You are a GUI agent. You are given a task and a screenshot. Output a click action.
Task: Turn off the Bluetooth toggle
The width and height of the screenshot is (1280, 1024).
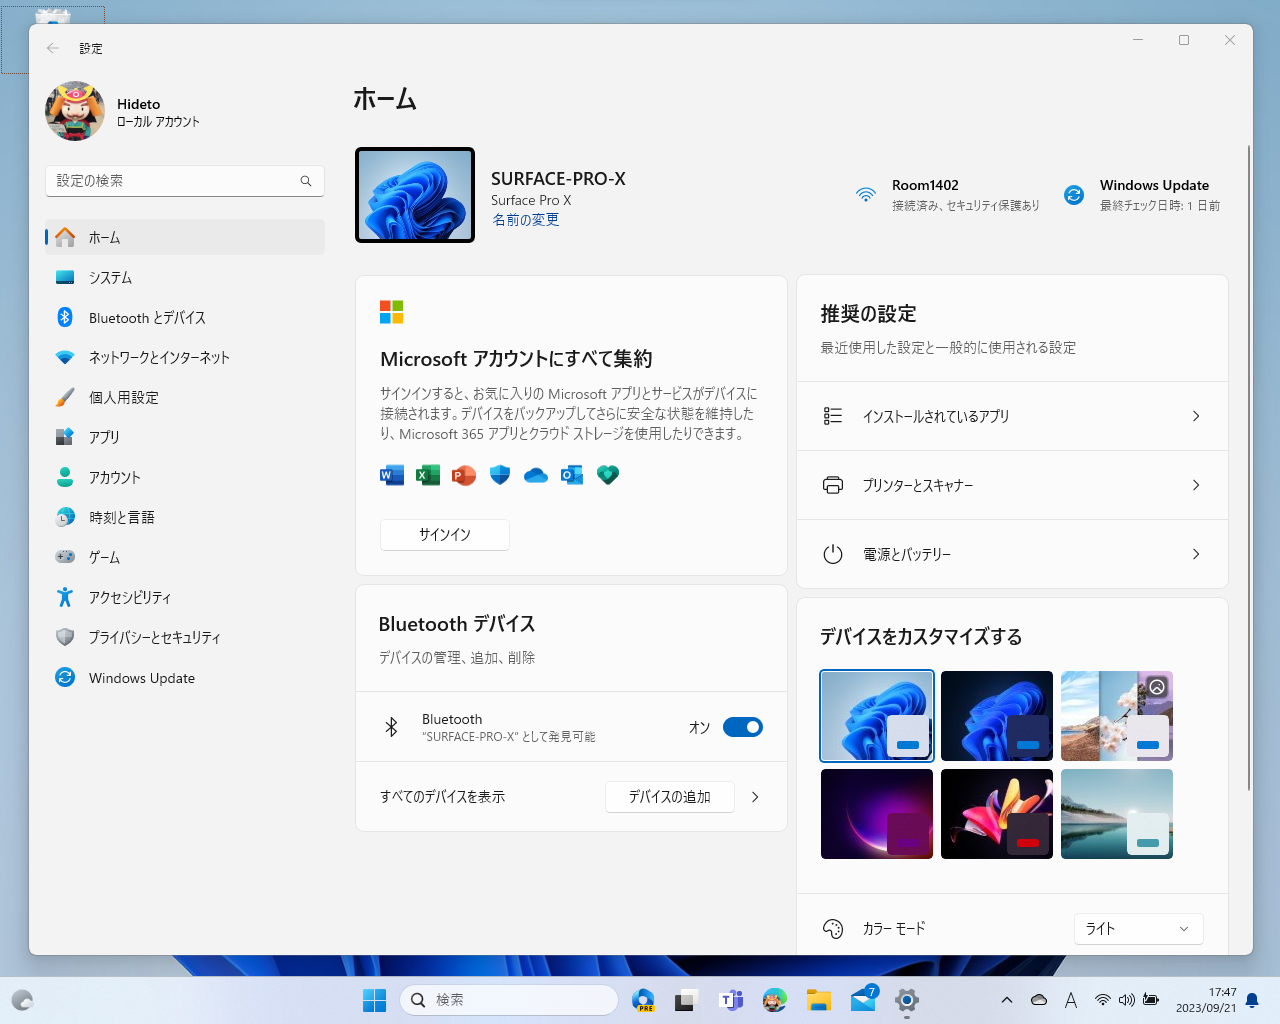click(x=742, y=727)
